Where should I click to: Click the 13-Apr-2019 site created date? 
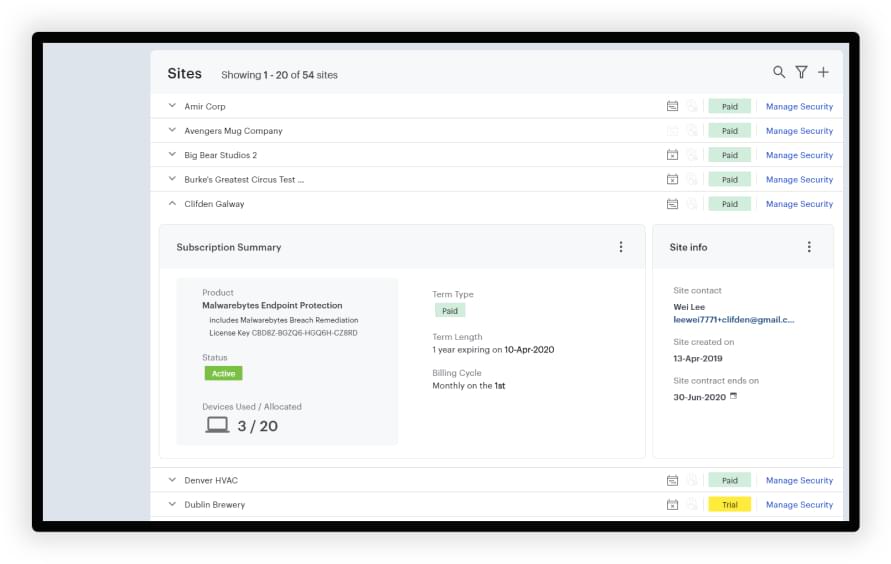(x=697, y=358)
